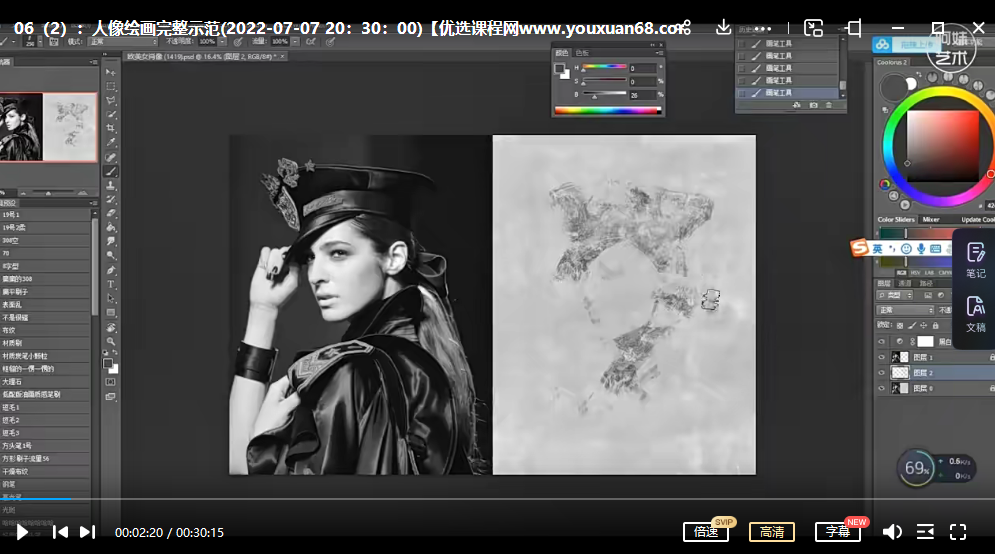Click the download icon in title bar
This screenshot has height=554, width=995.
(724, 28)
